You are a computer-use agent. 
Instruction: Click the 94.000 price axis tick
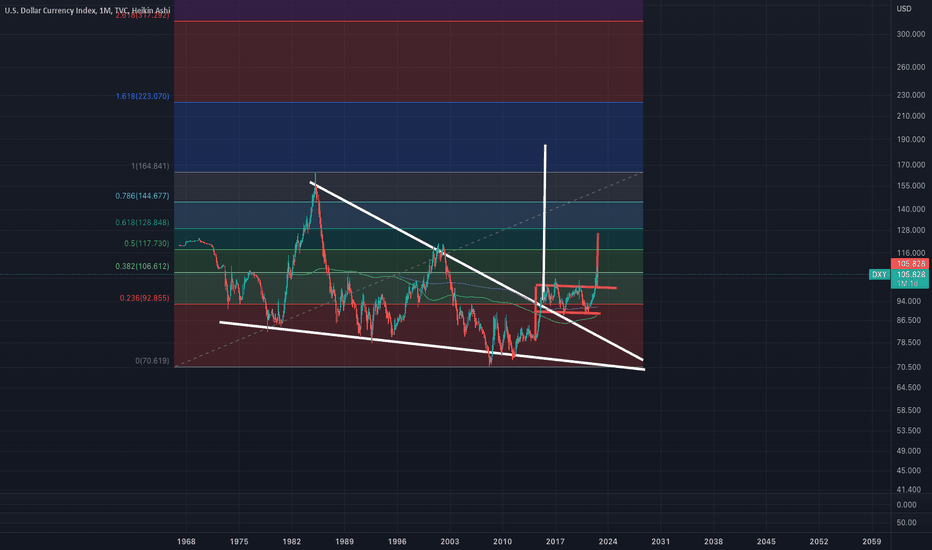click(x=909, y=301)
